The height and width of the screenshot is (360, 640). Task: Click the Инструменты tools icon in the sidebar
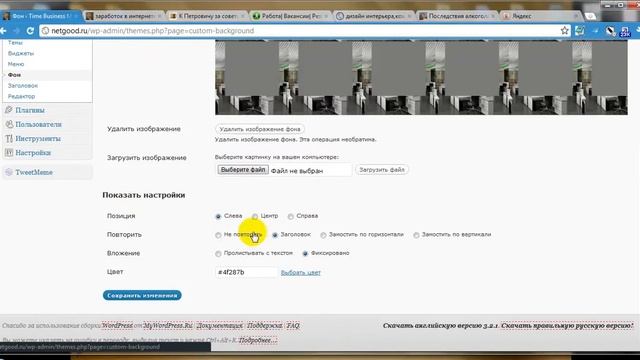pos(9,138)
